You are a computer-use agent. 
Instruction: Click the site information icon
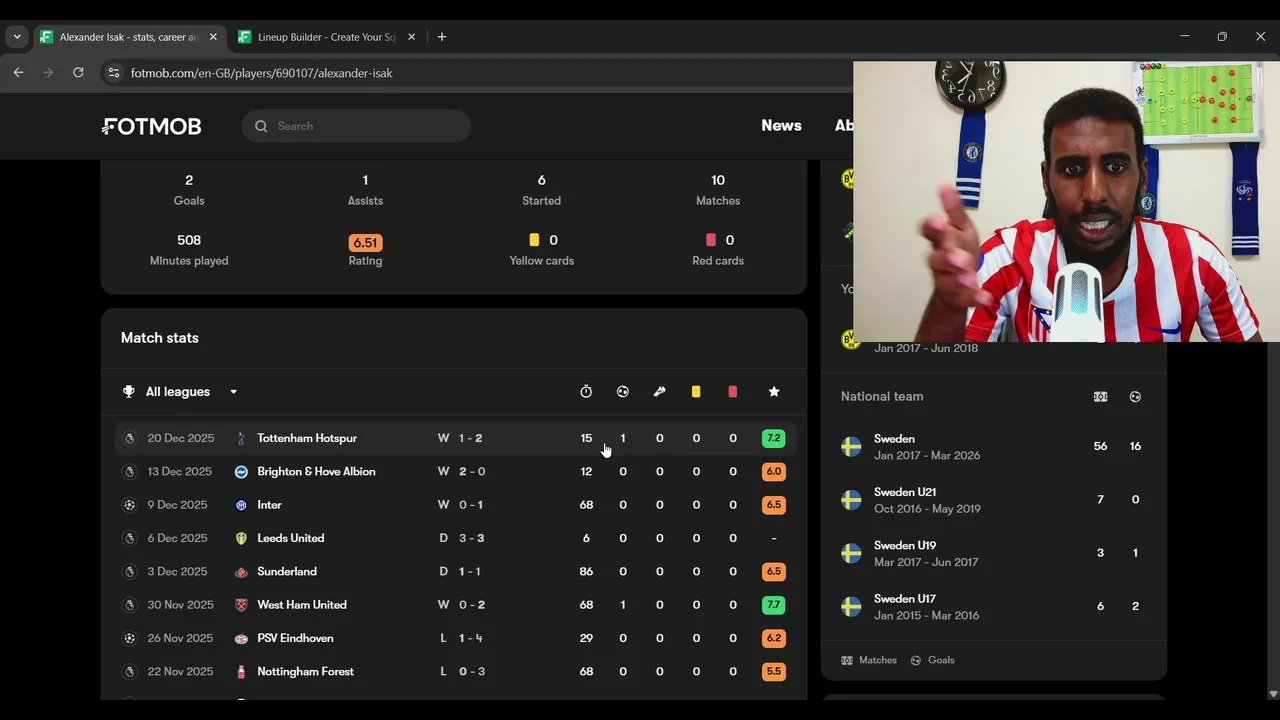click(x=113, y=73)
